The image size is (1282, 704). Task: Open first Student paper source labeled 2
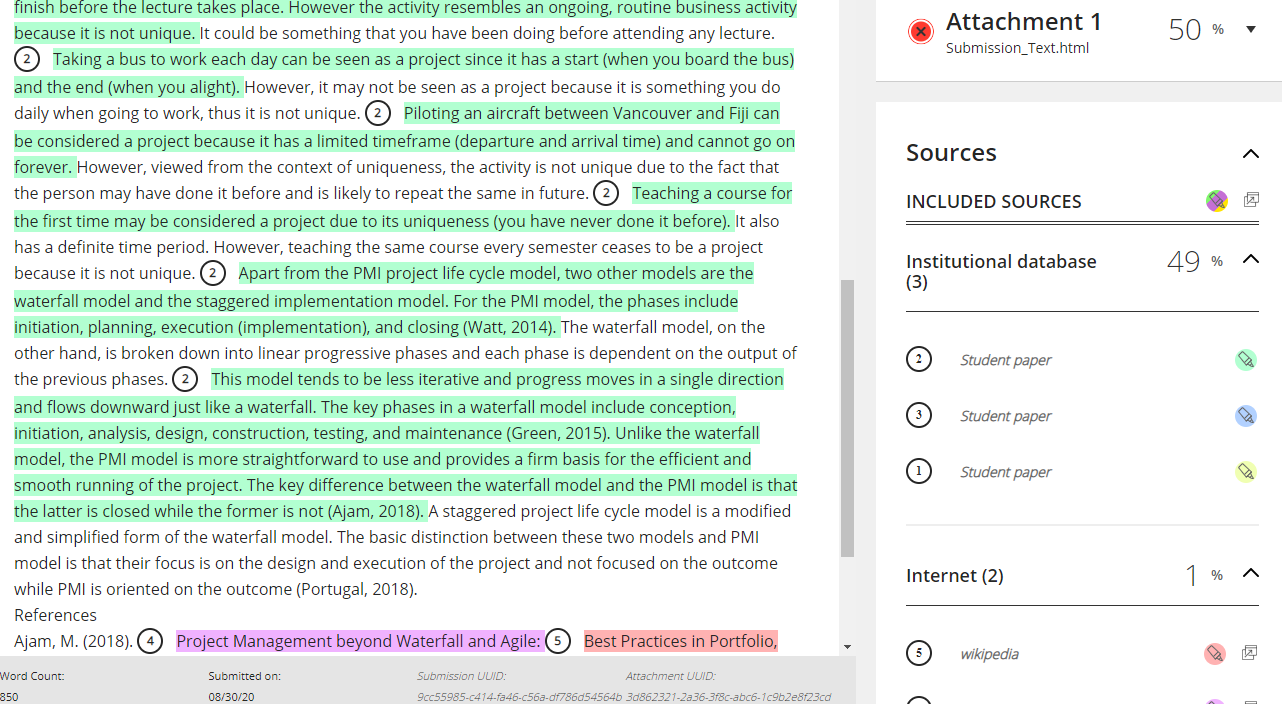1005,360
